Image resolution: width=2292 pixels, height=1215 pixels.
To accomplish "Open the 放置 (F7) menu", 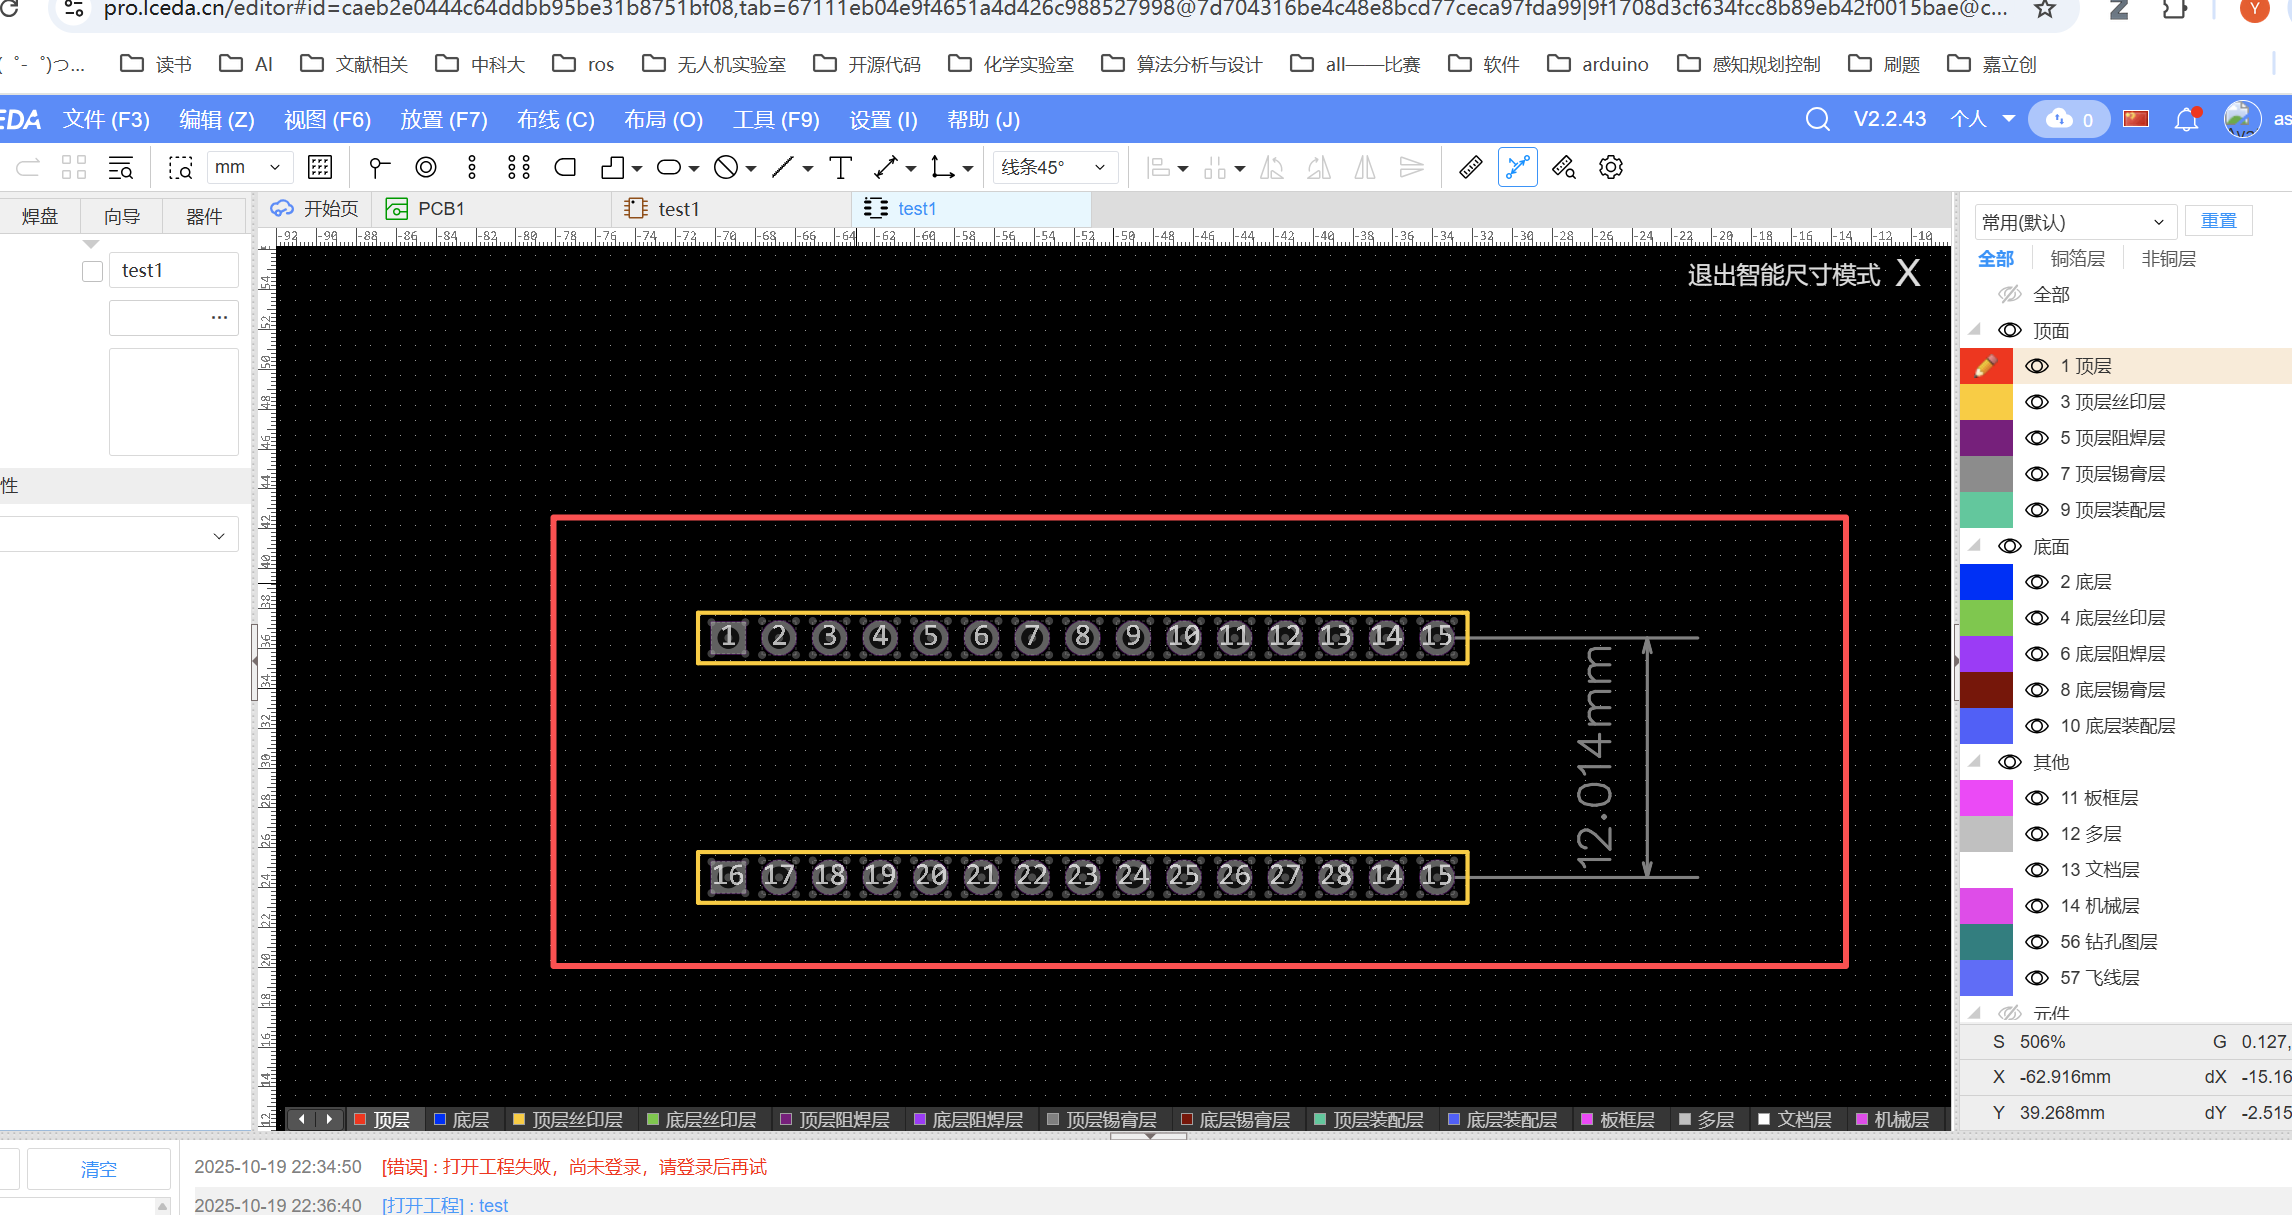I will 443,120.
